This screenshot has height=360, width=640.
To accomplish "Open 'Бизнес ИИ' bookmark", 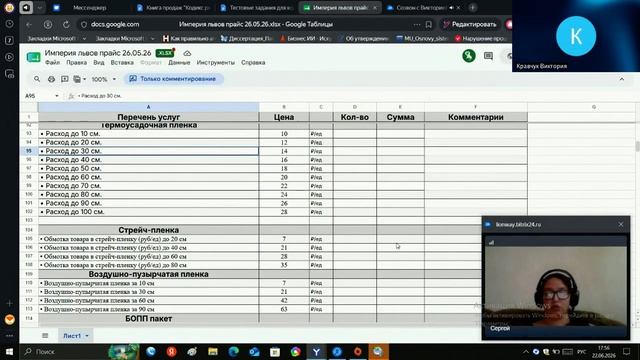I will [305, 38].
